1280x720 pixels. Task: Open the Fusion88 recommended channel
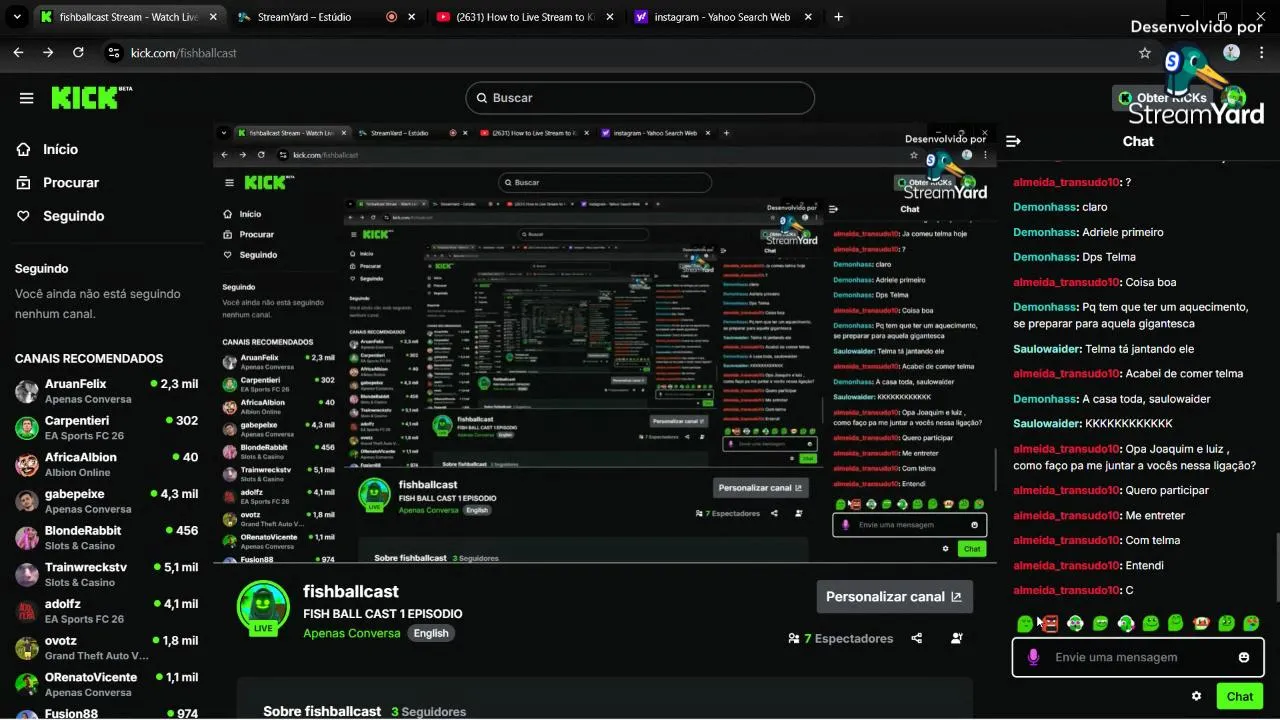[x=107, y=713]
